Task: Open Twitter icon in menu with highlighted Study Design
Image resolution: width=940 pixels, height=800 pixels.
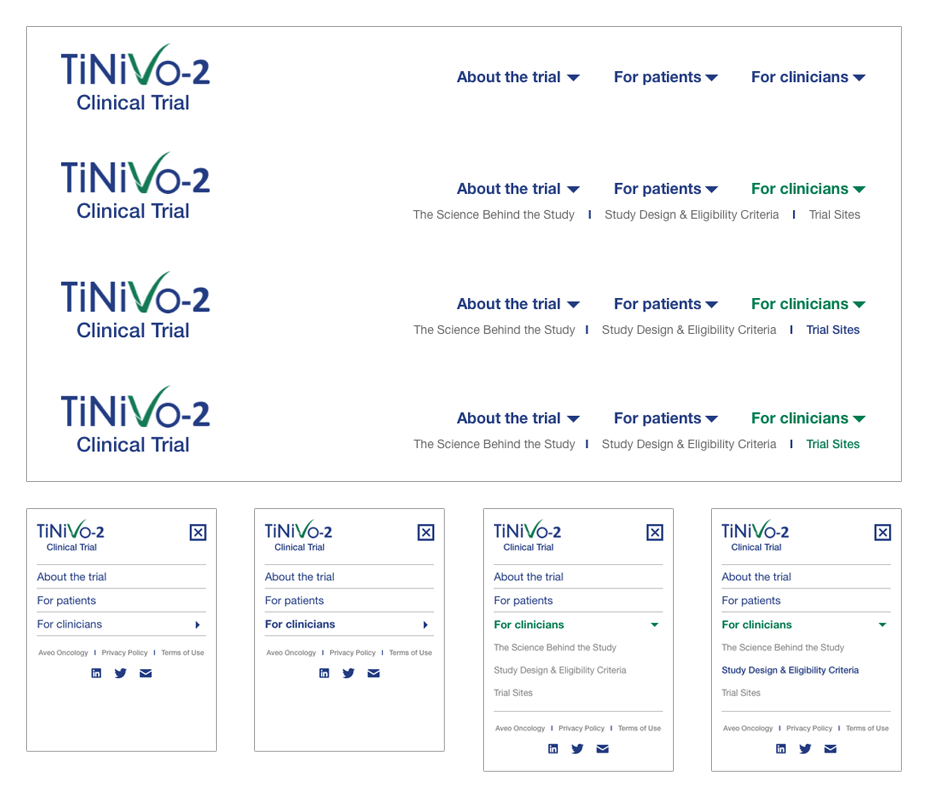Action: click(x=805, y=749)
